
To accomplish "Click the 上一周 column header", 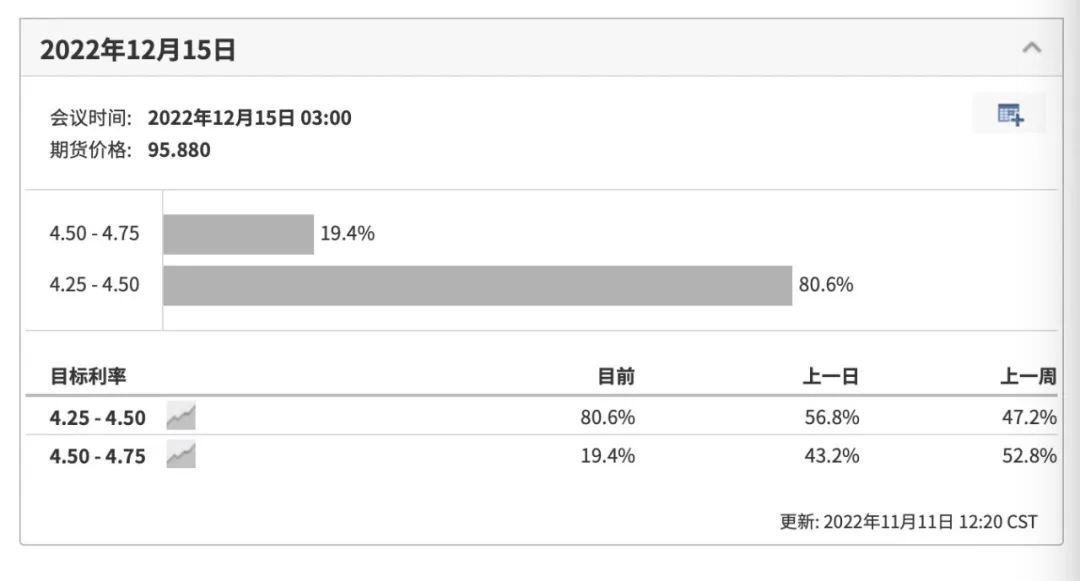I will (1028, 377).
